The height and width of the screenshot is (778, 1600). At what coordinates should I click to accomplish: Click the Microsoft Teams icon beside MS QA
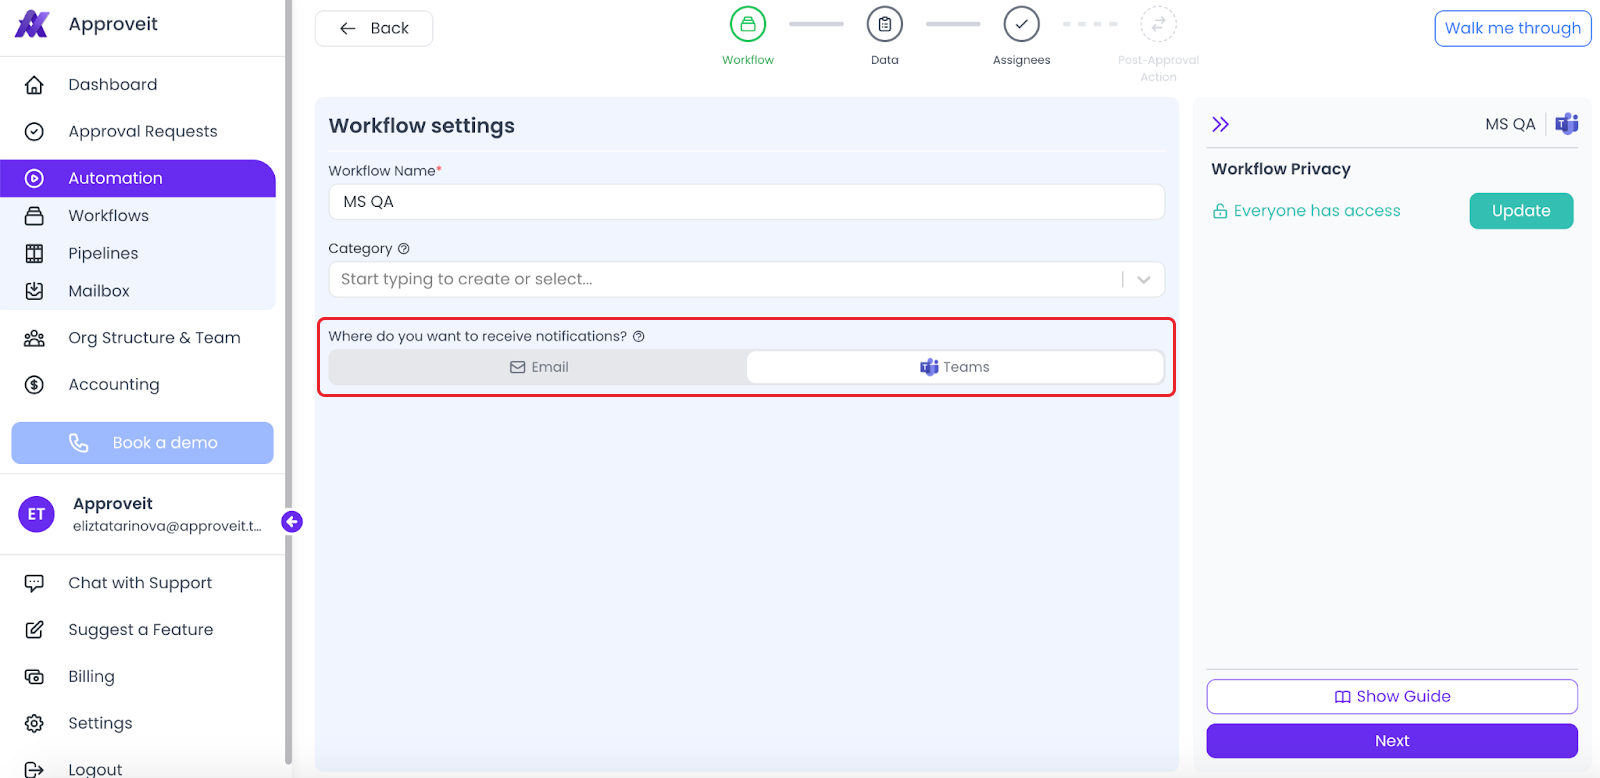click(1567, 123)
